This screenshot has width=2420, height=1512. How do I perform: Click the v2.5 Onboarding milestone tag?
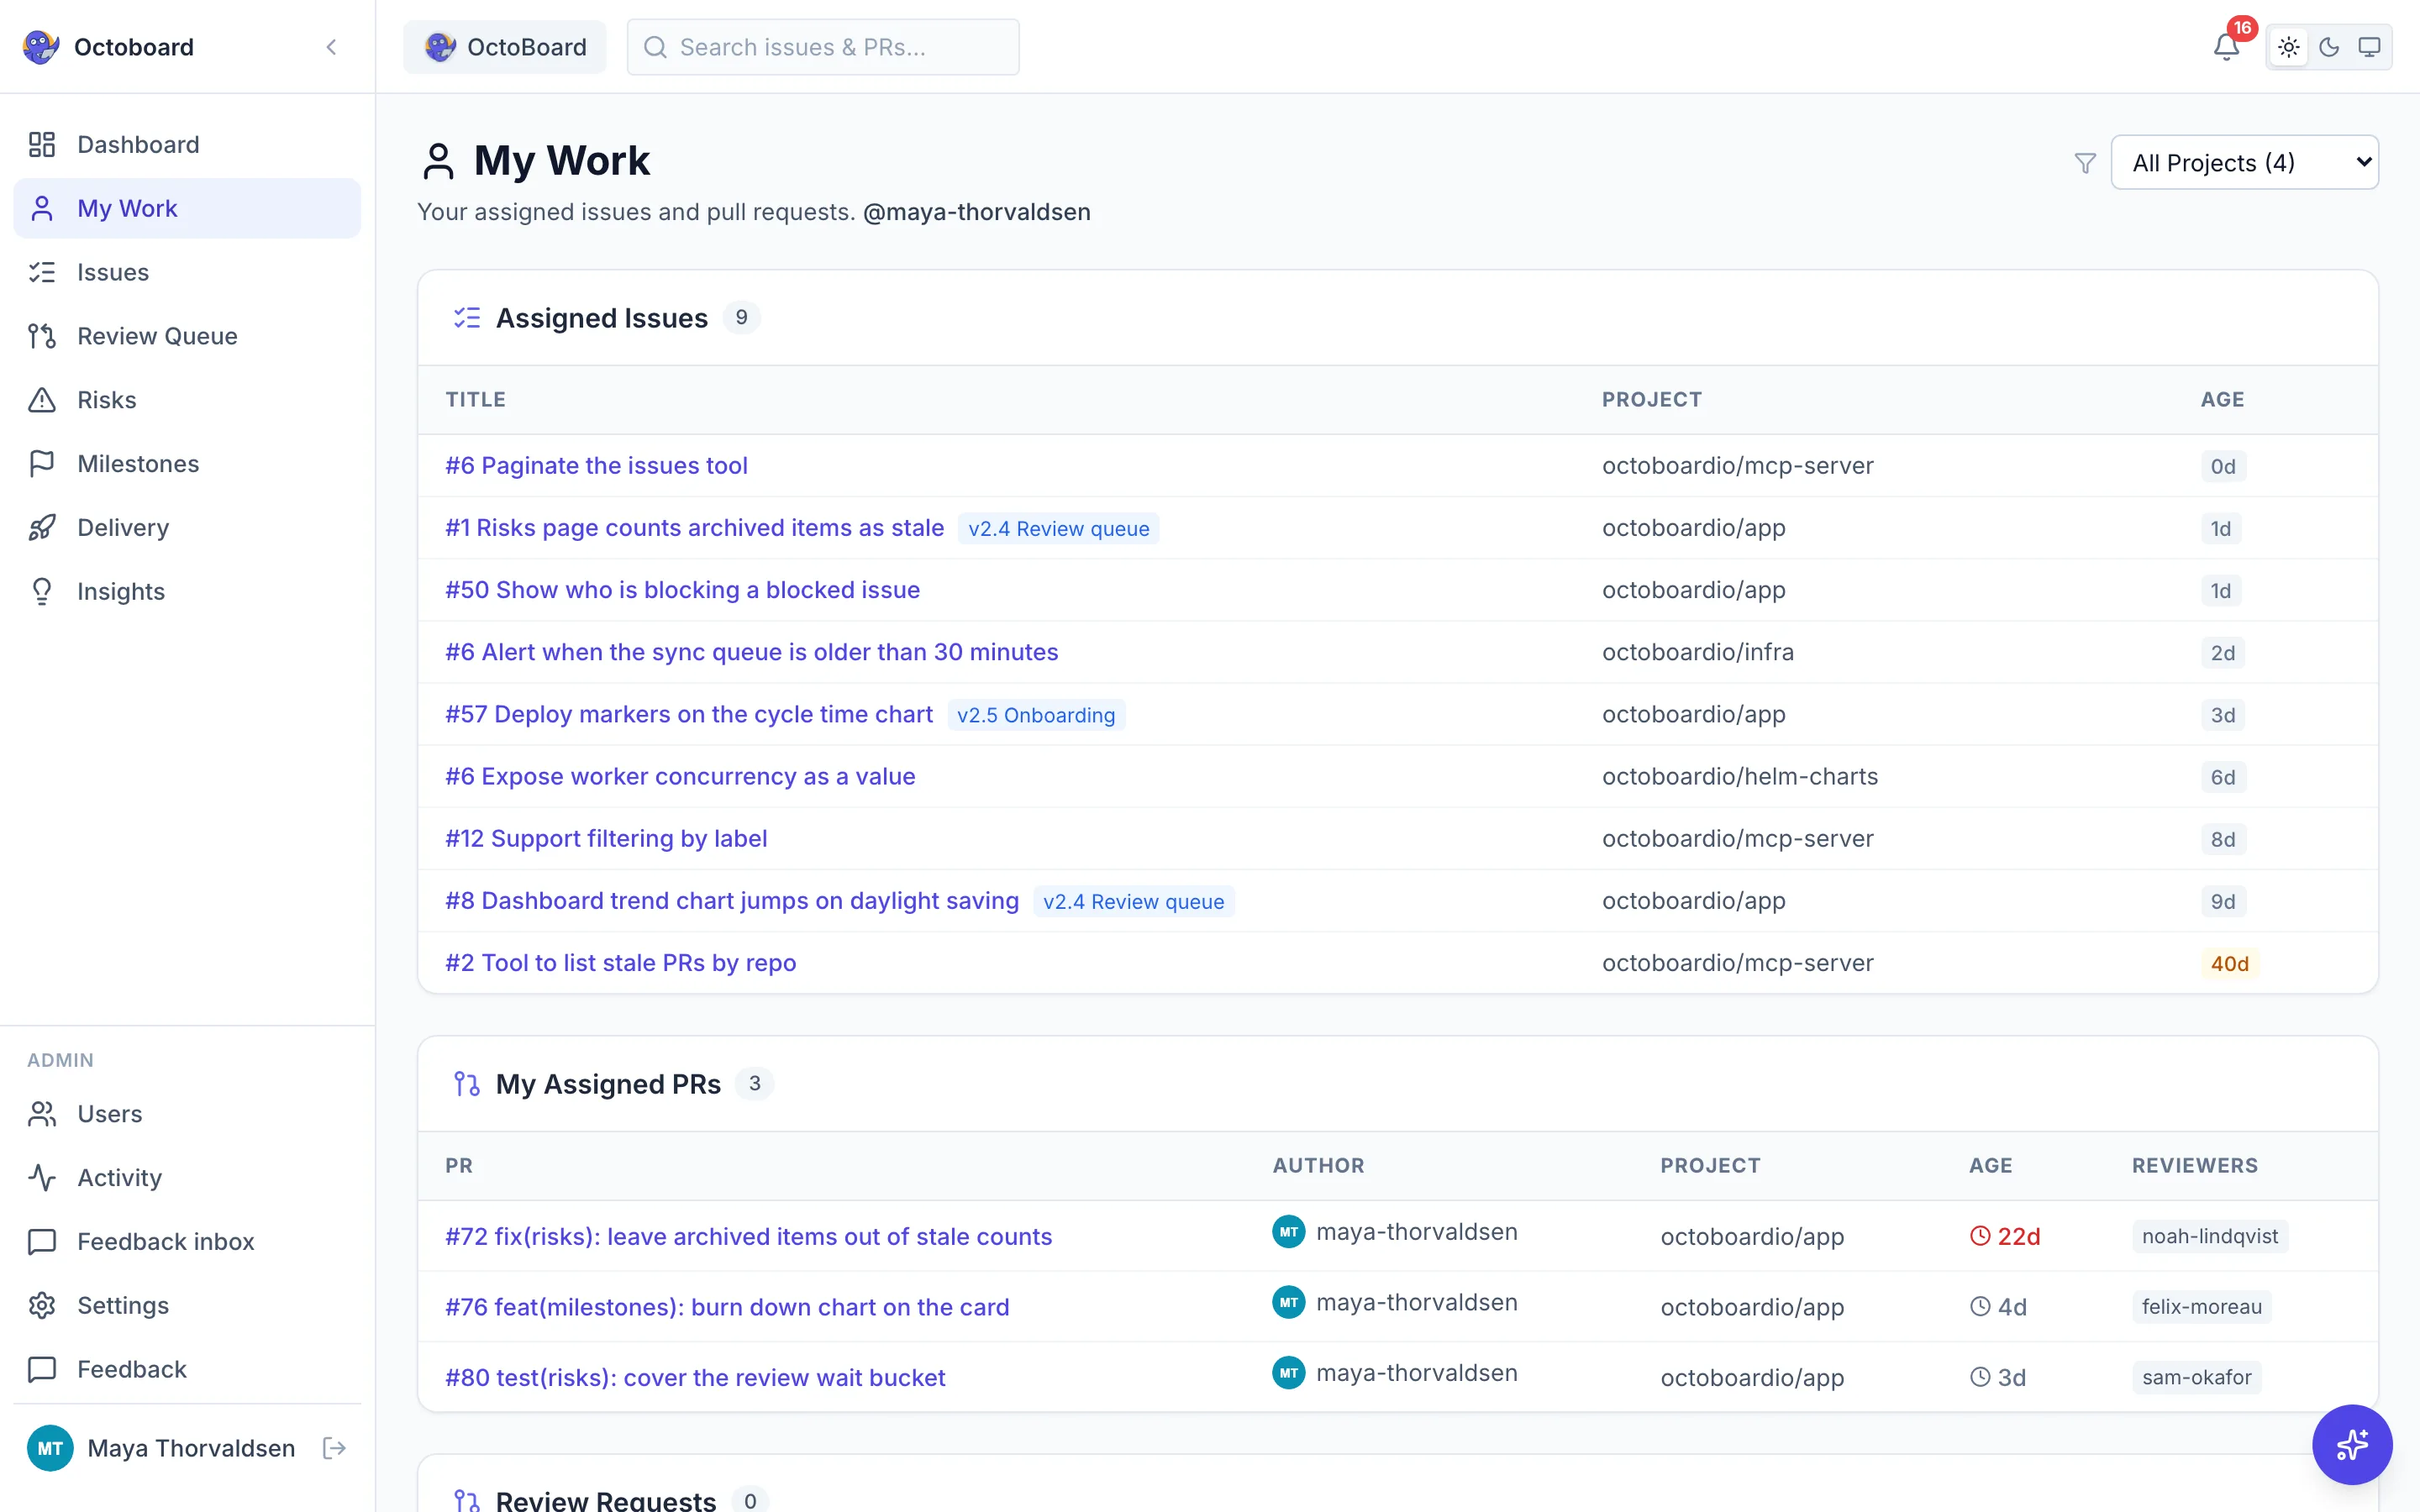1036,715
